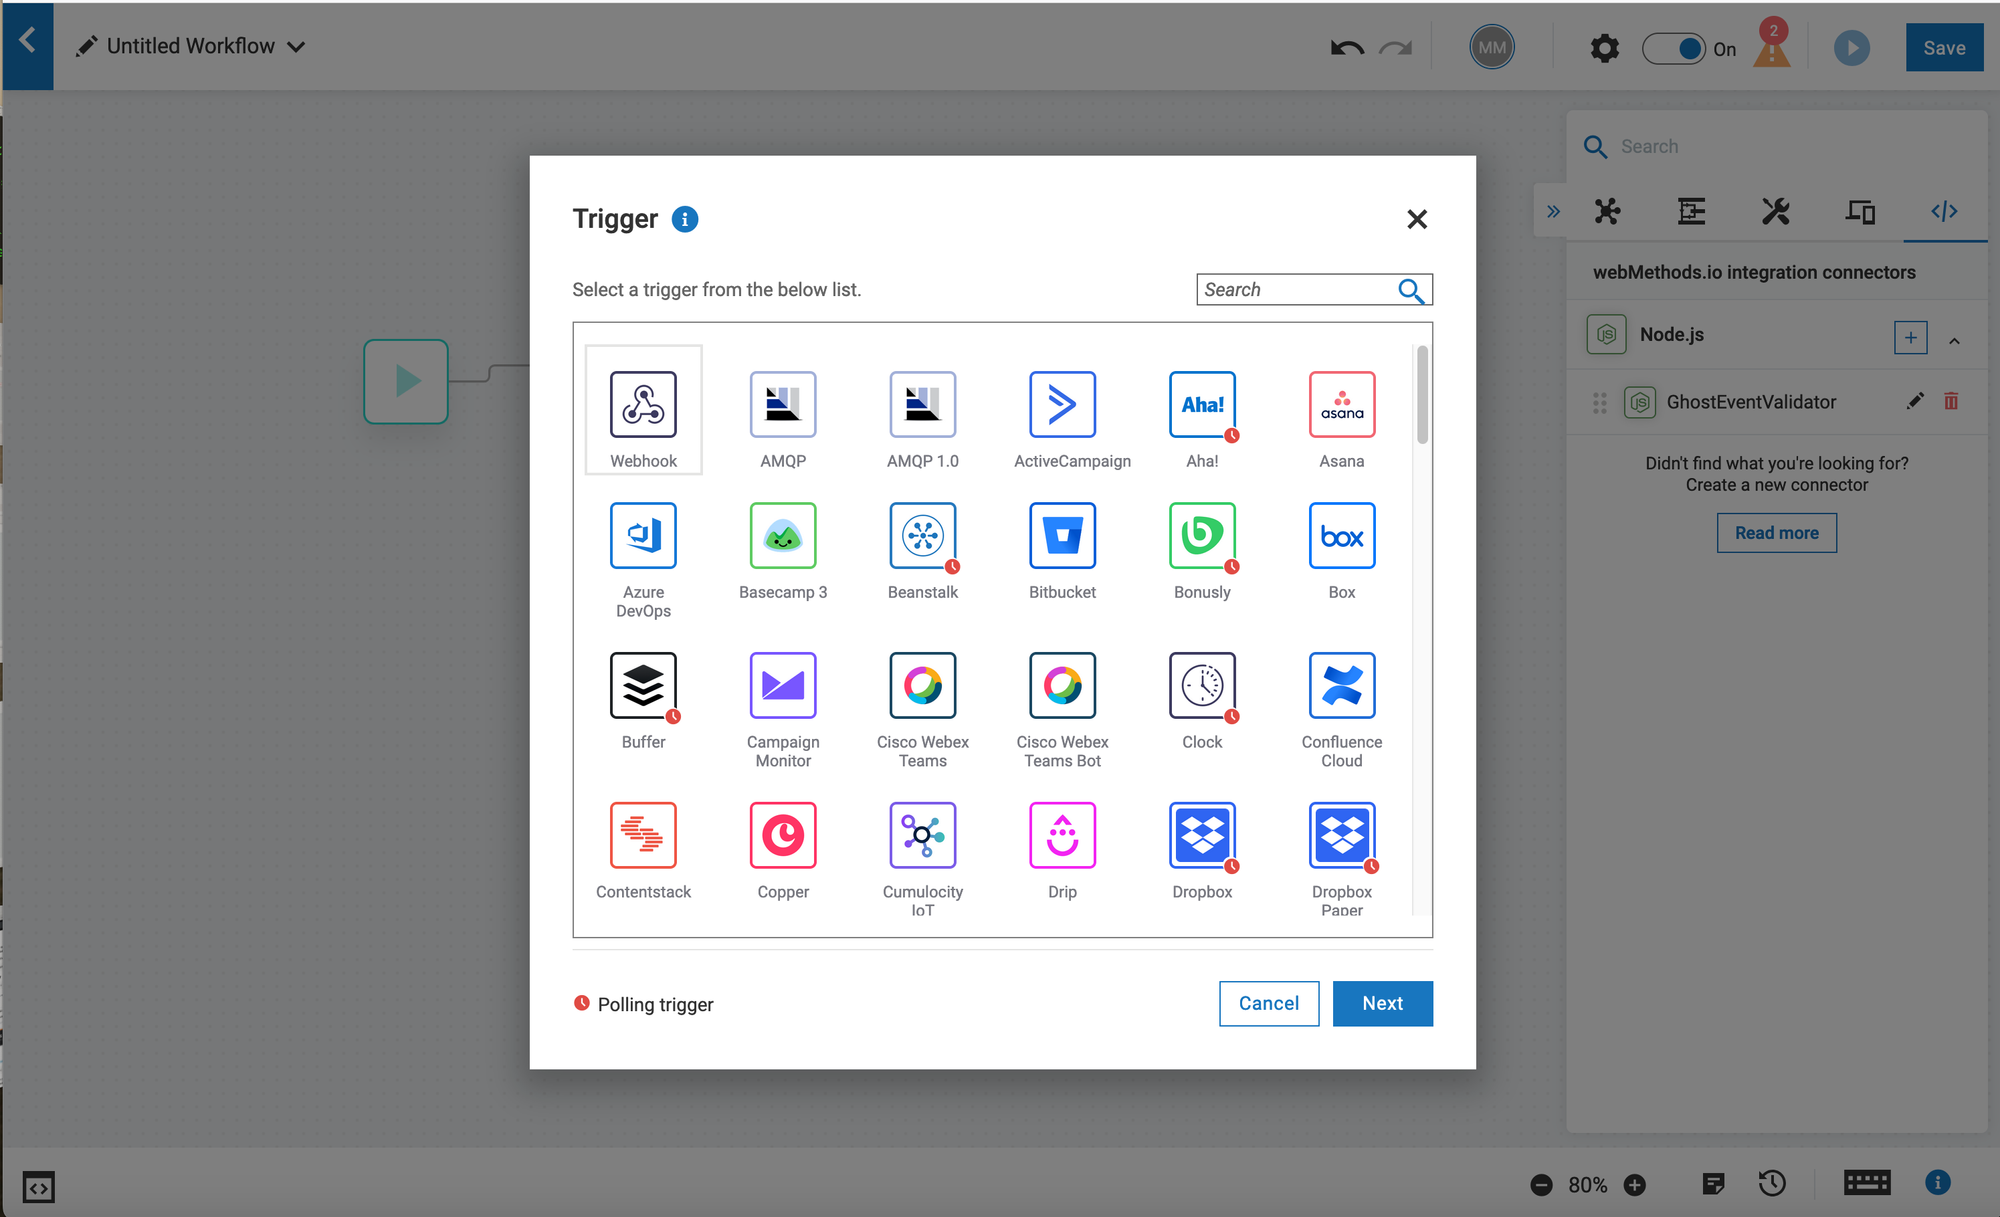The width and height of the screenshot is (2000, 1217).
Task: Collapse the right panel with double chevron
Action: 1553,211
